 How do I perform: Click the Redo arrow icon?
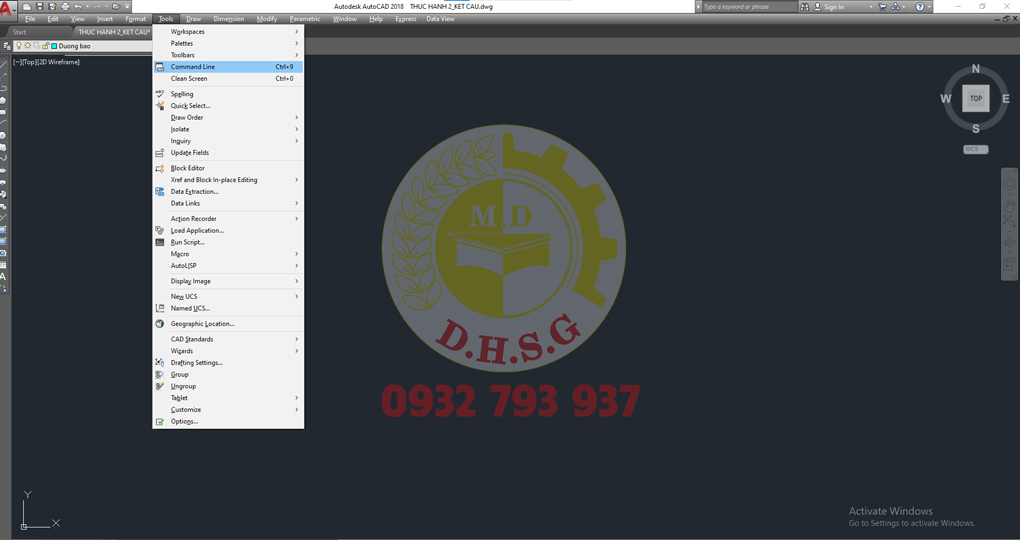pyautogui.click(x=97, y=7)
